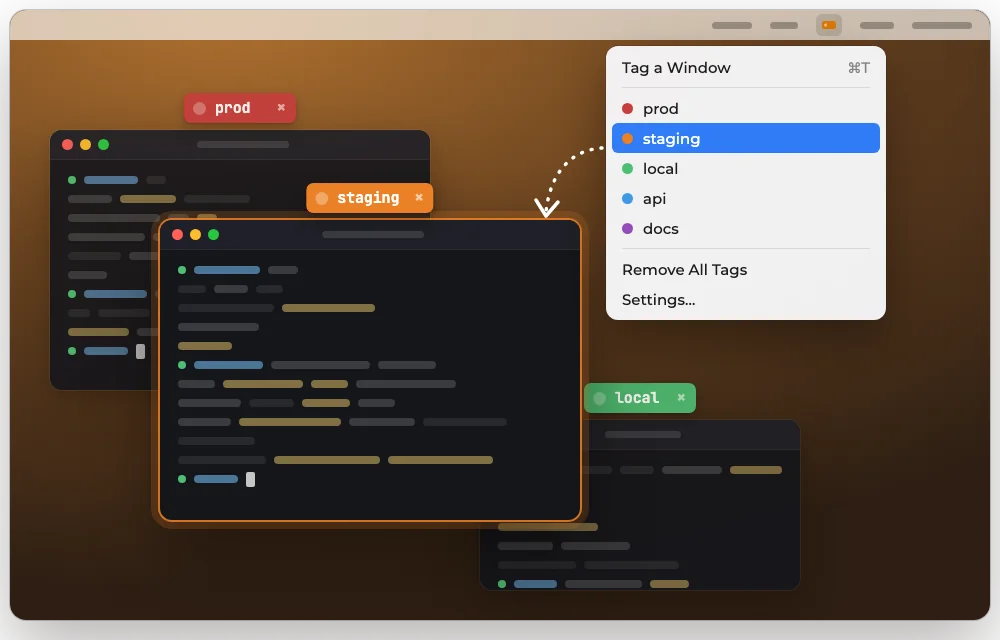Screen dimensions: 1000x640
Task: Maximize the staging terminal window with green button
Action: pyautogui.click(x=214, y=235)
